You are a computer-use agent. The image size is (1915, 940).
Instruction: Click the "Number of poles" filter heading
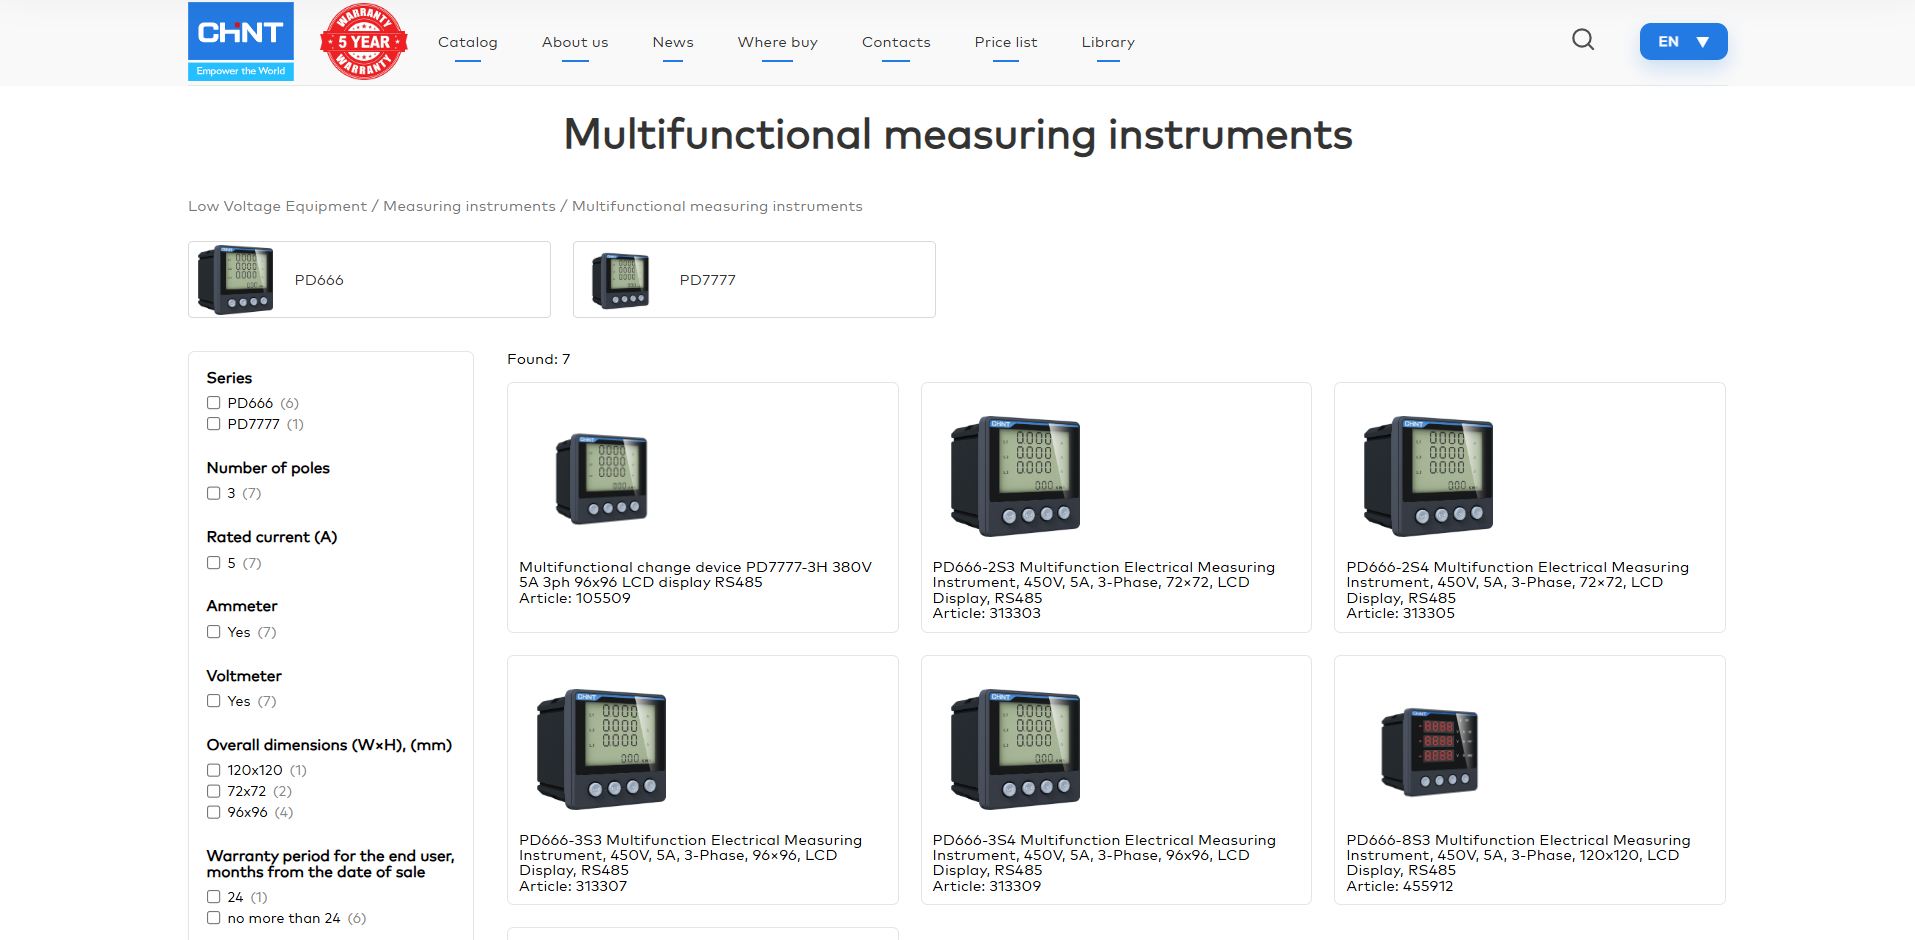click(268, 468)
